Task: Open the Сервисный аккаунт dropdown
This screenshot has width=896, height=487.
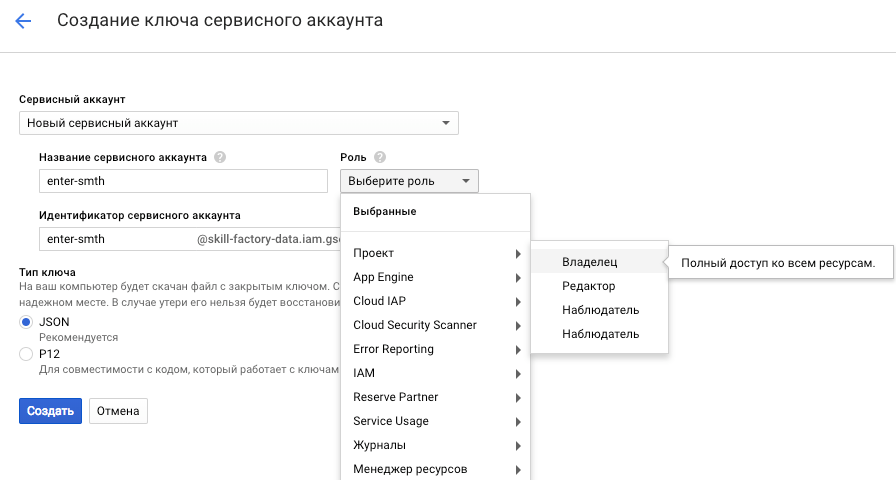Action: (238, 123)
